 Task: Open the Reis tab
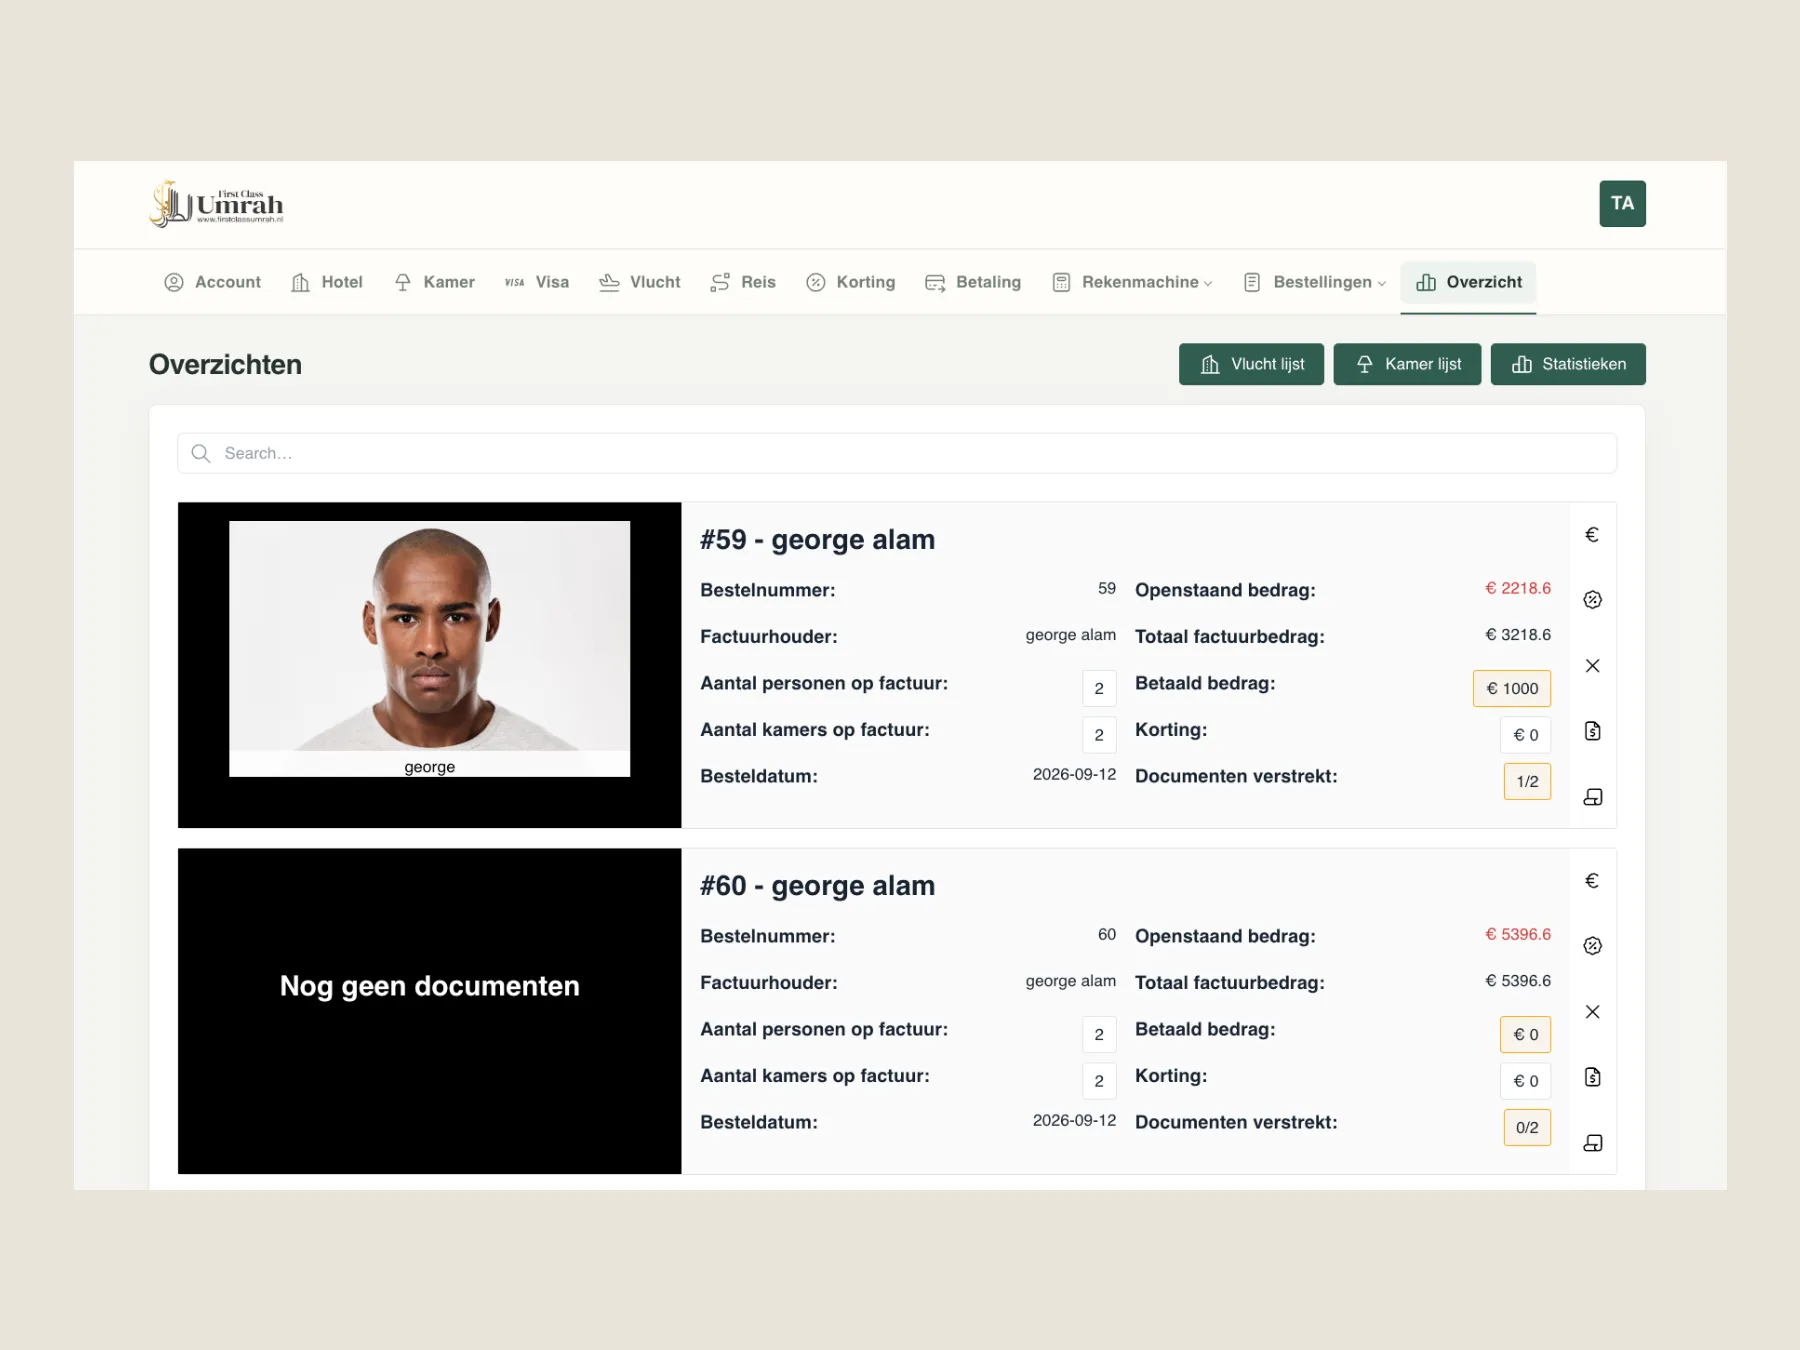point(743,282)
